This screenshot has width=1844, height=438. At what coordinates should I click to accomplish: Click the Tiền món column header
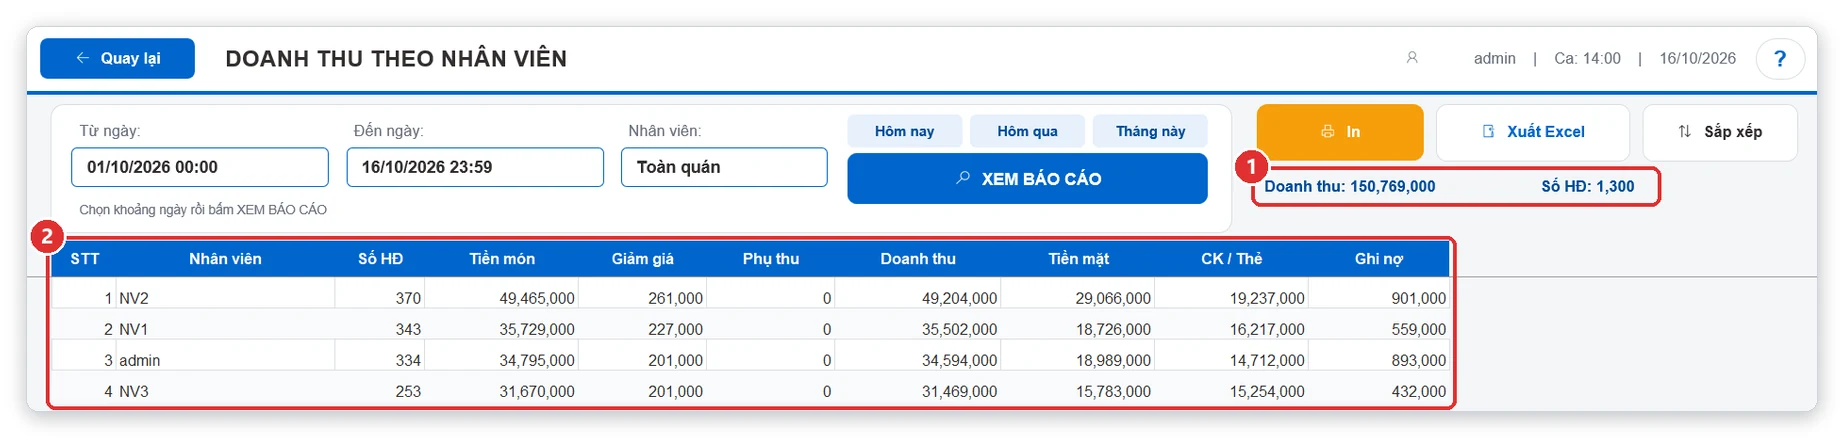502,259
